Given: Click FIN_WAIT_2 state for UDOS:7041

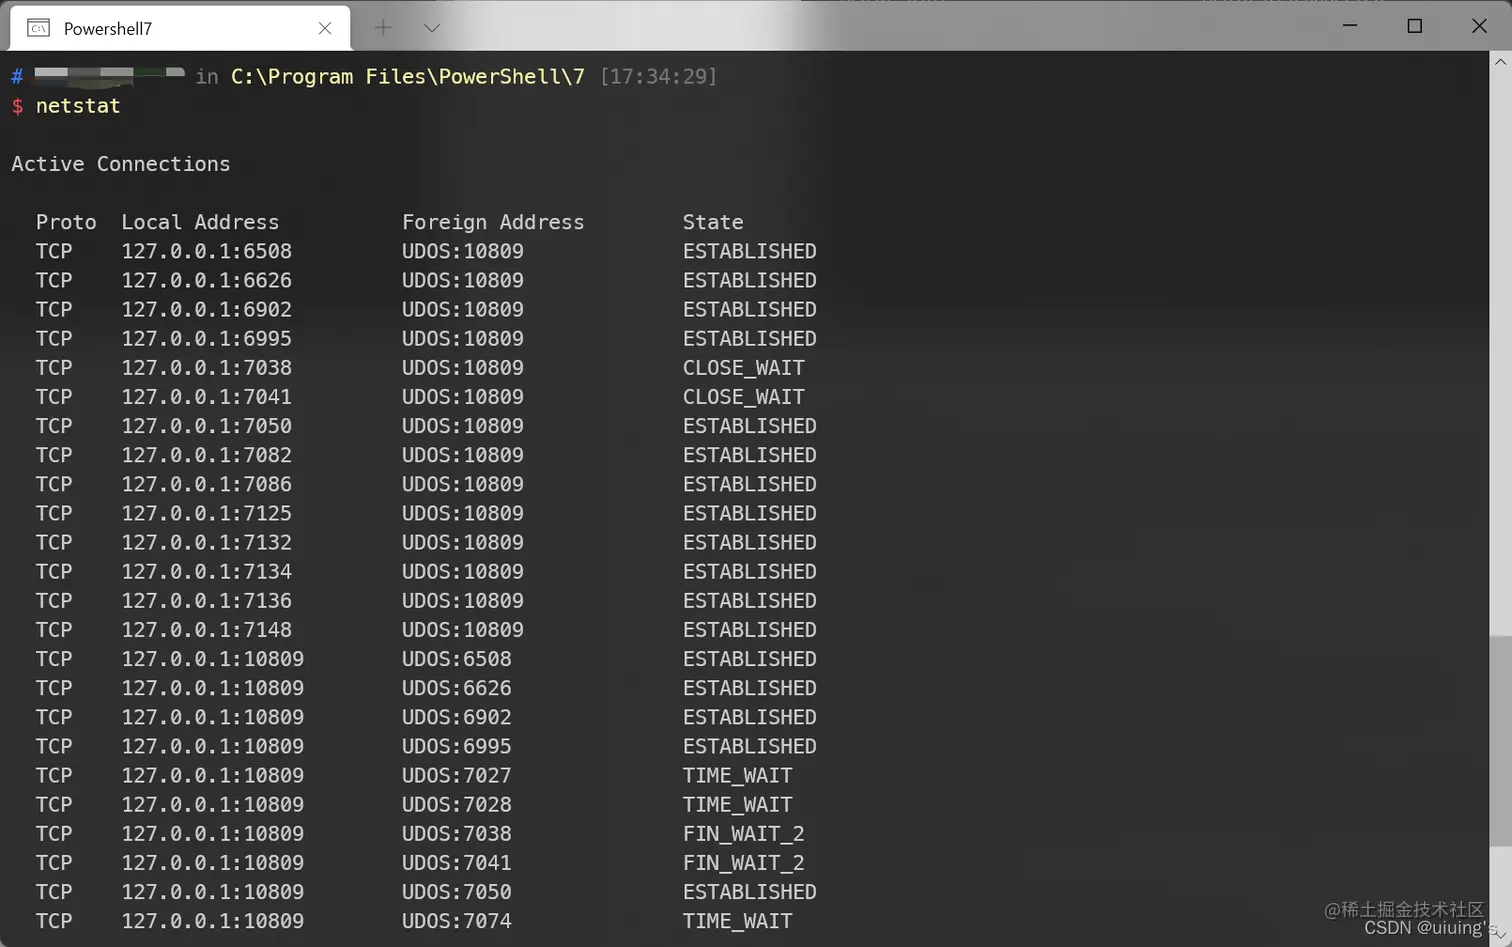Looking at the screenshot, I should coord(744,863).
